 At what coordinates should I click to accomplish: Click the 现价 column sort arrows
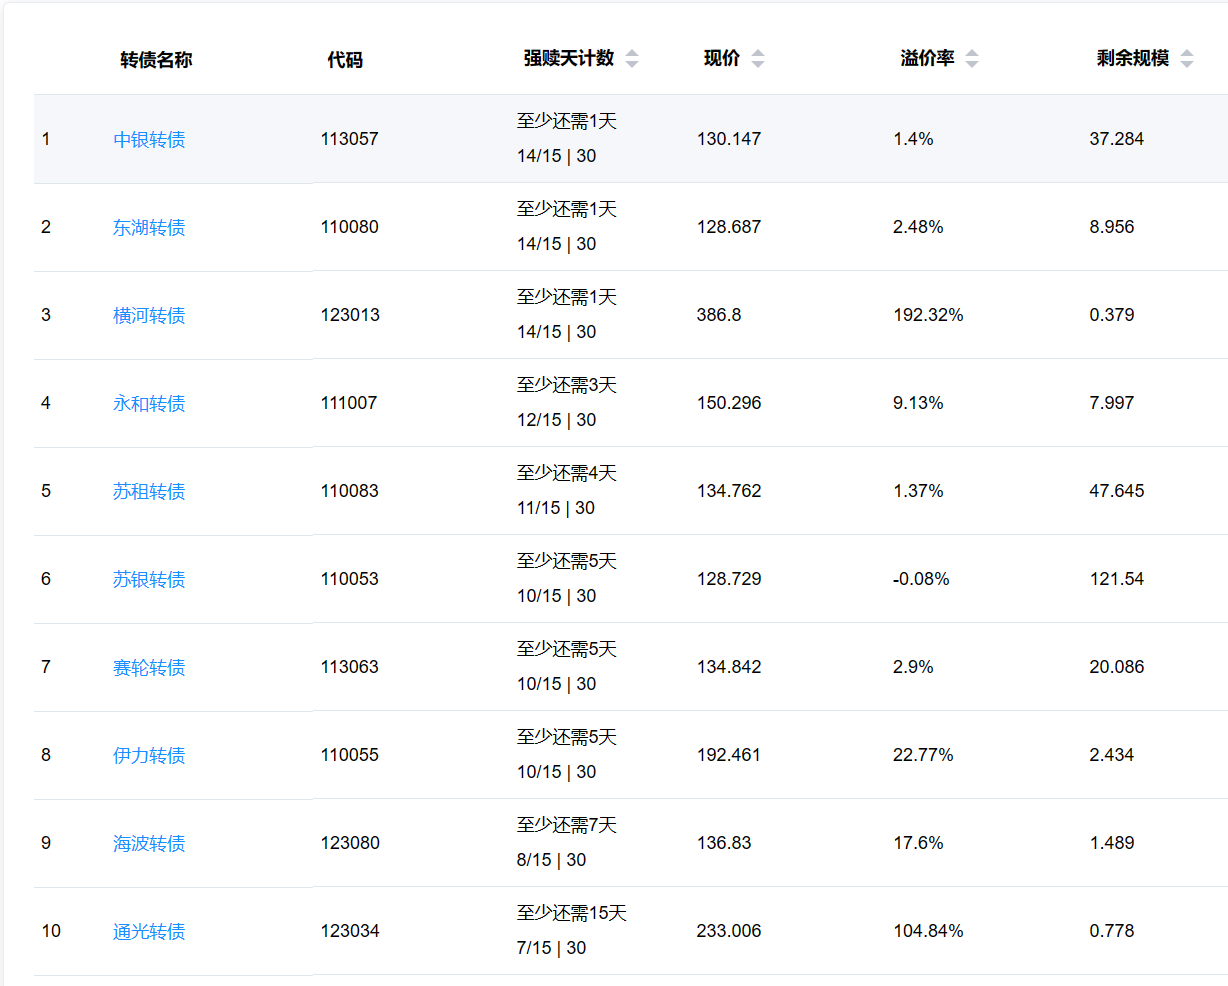757,59
